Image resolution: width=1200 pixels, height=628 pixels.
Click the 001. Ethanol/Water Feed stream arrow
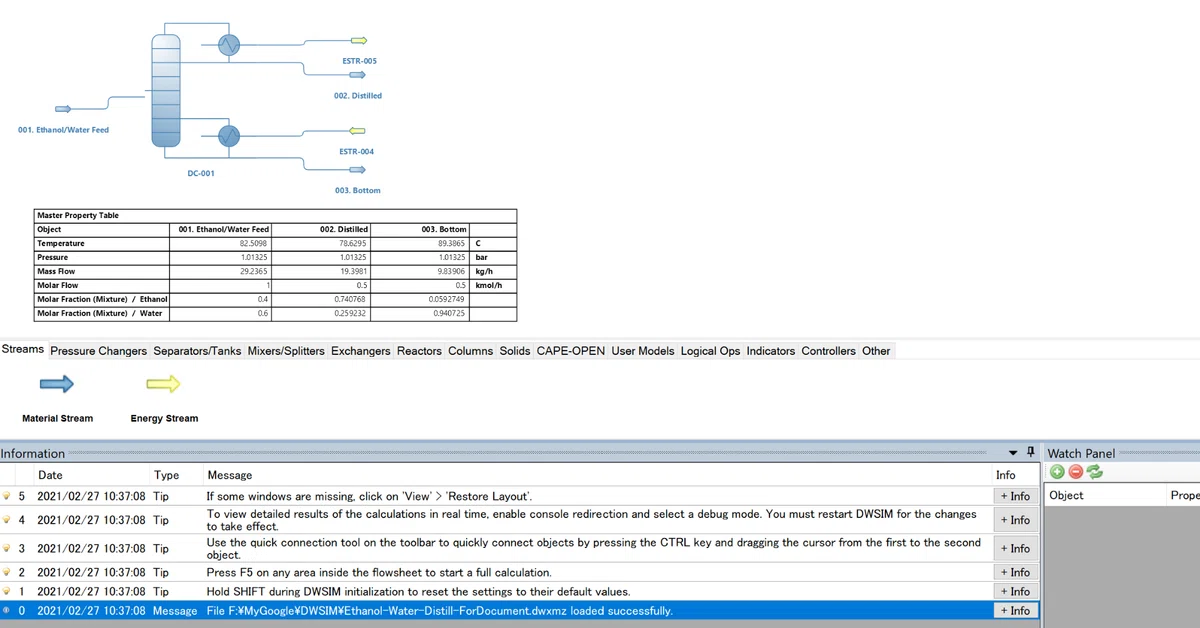click(62, 108)
